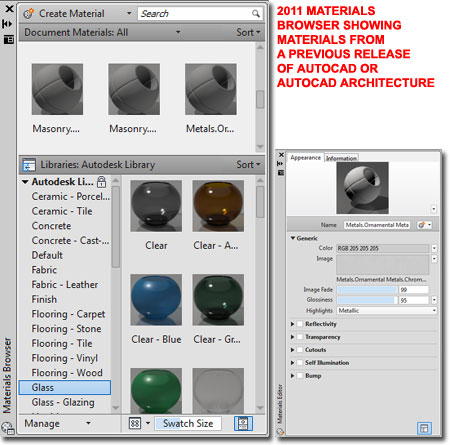Open preview options dropdown arrow

[x=434, y=209]
